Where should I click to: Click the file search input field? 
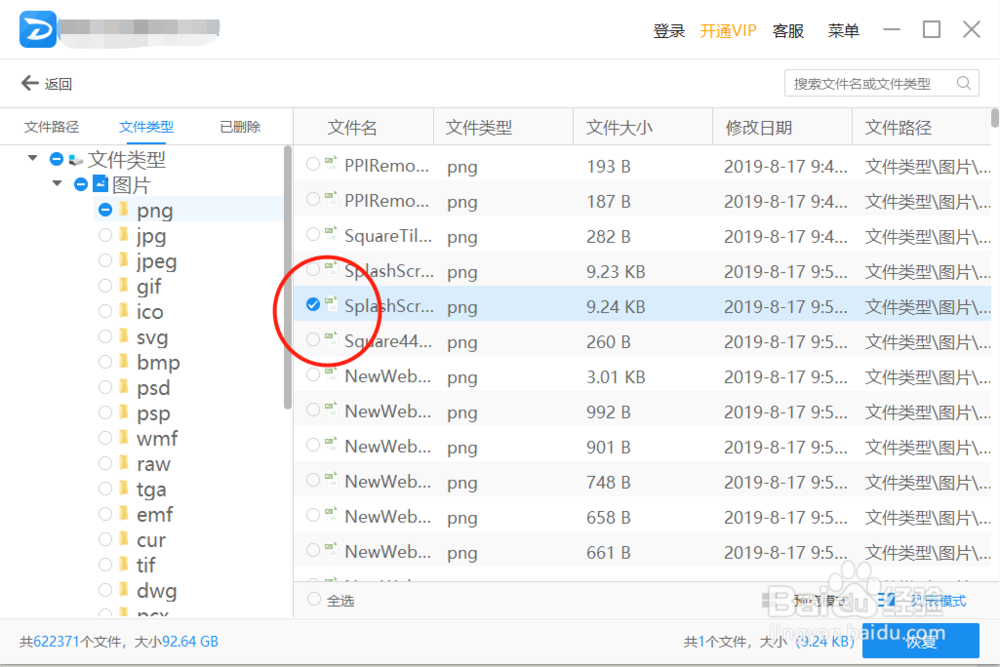pyautogui.click(x=870, y=83)
